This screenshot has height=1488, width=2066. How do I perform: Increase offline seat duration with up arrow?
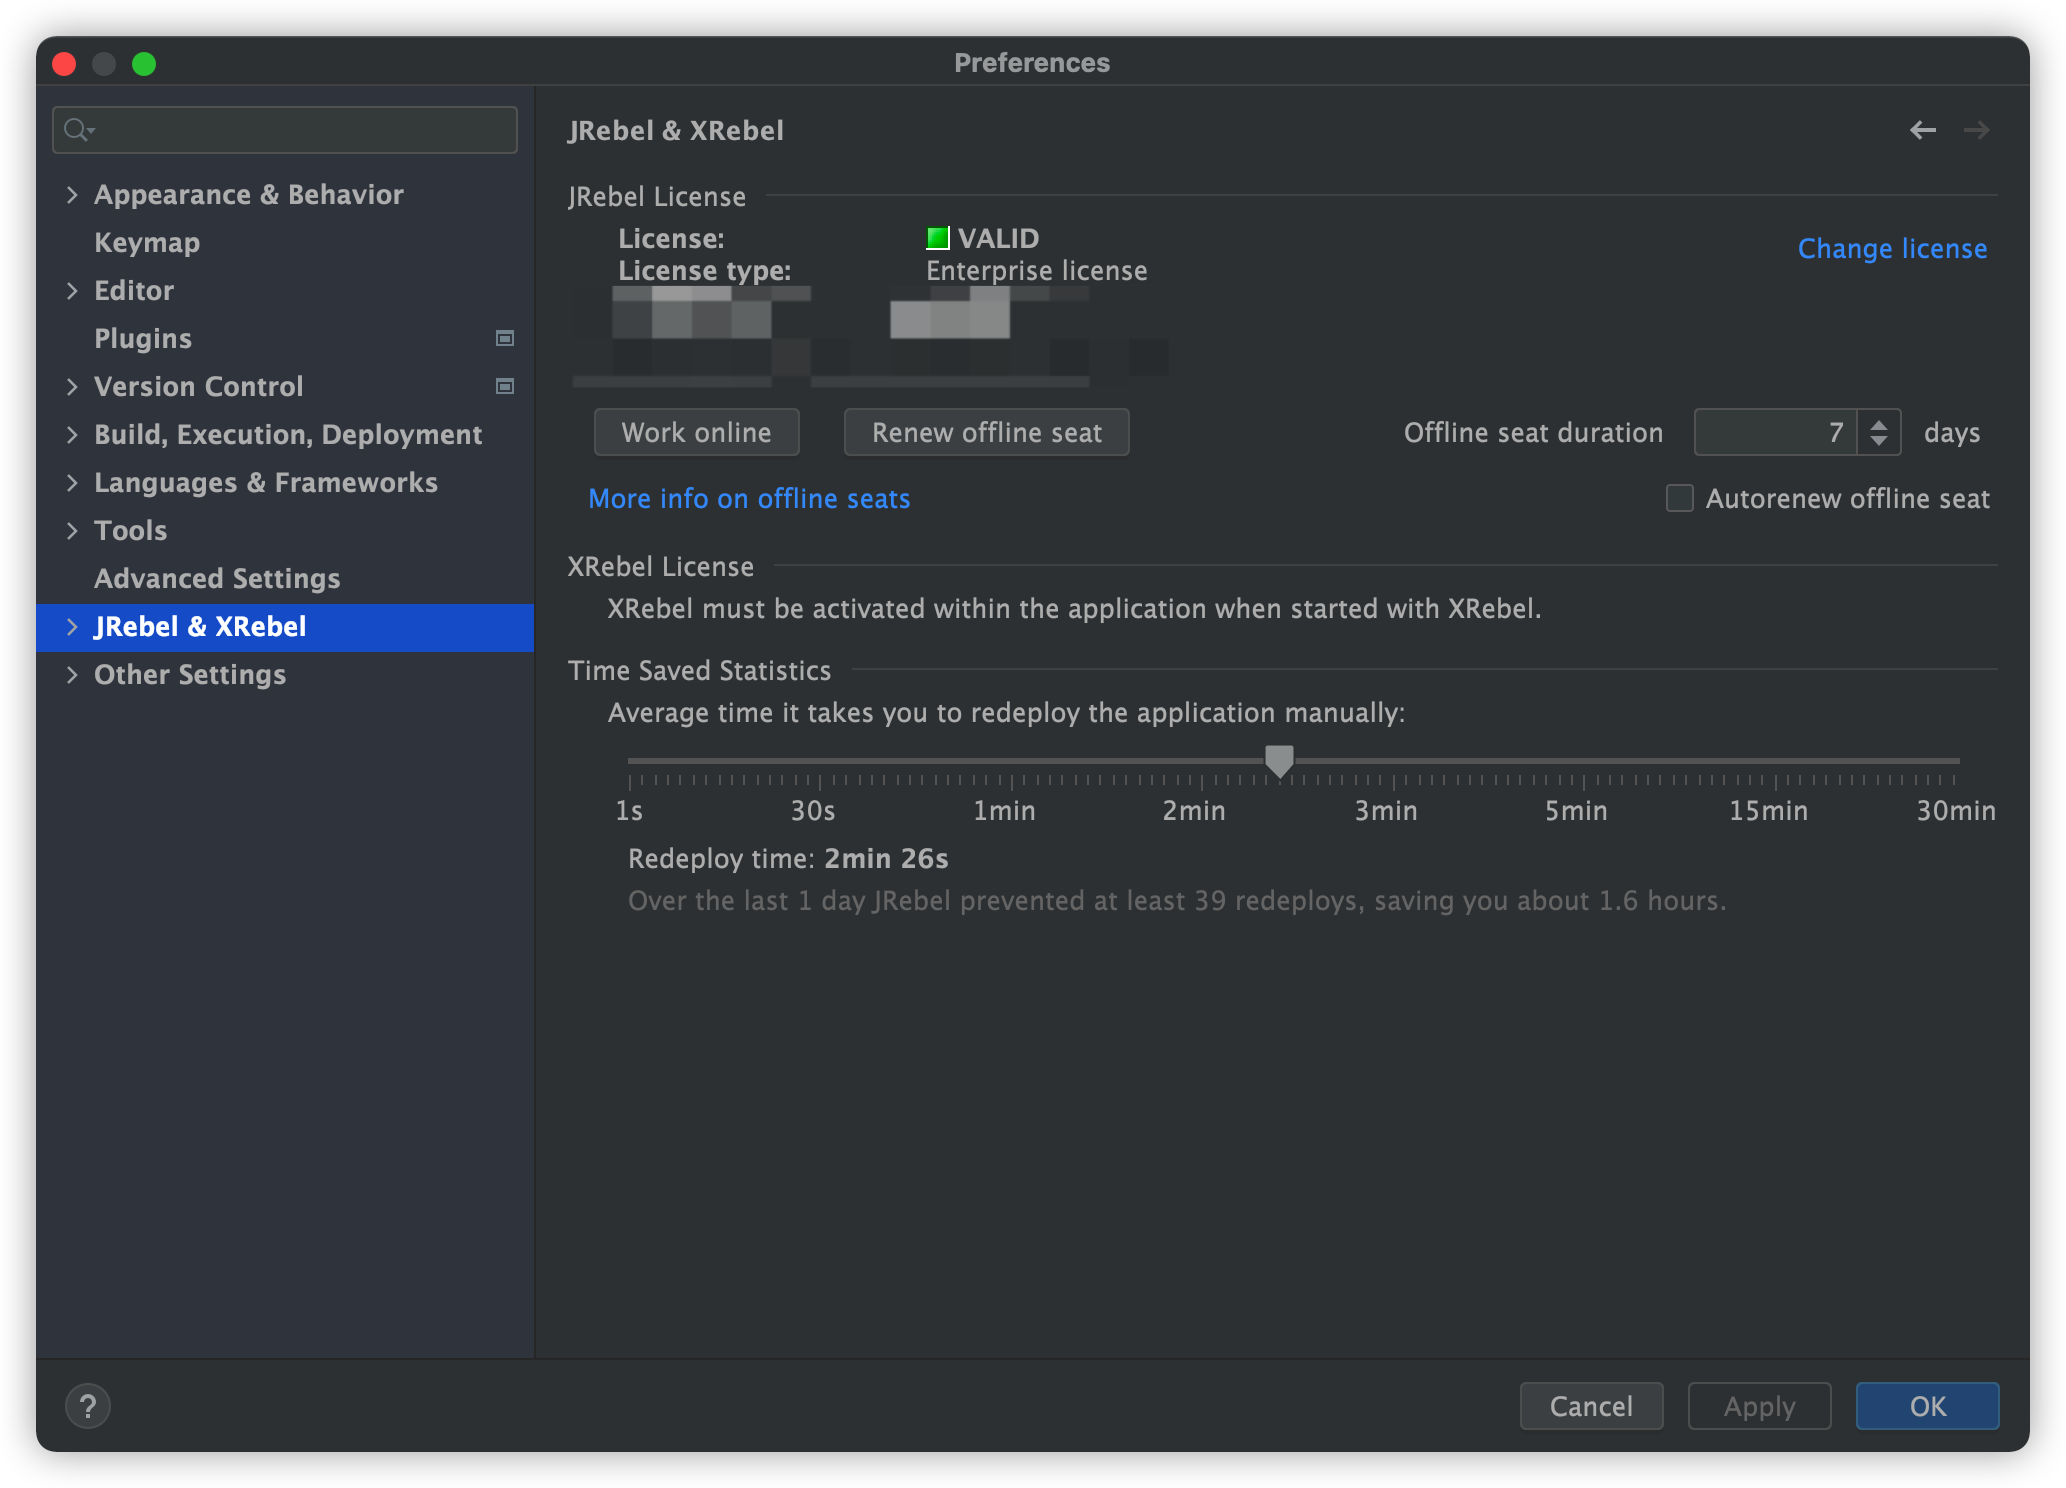click(1879, 424)
